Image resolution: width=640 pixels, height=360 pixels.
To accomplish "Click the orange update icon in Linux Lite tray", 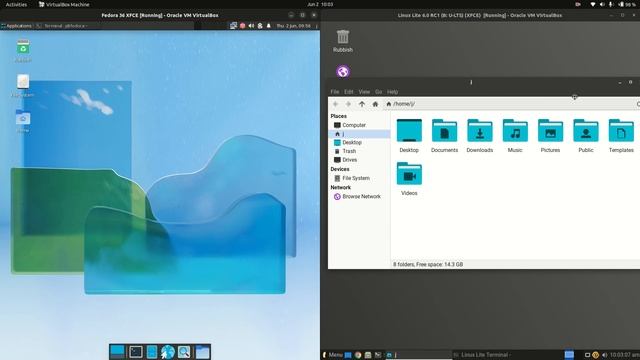I will coord(596,355).
